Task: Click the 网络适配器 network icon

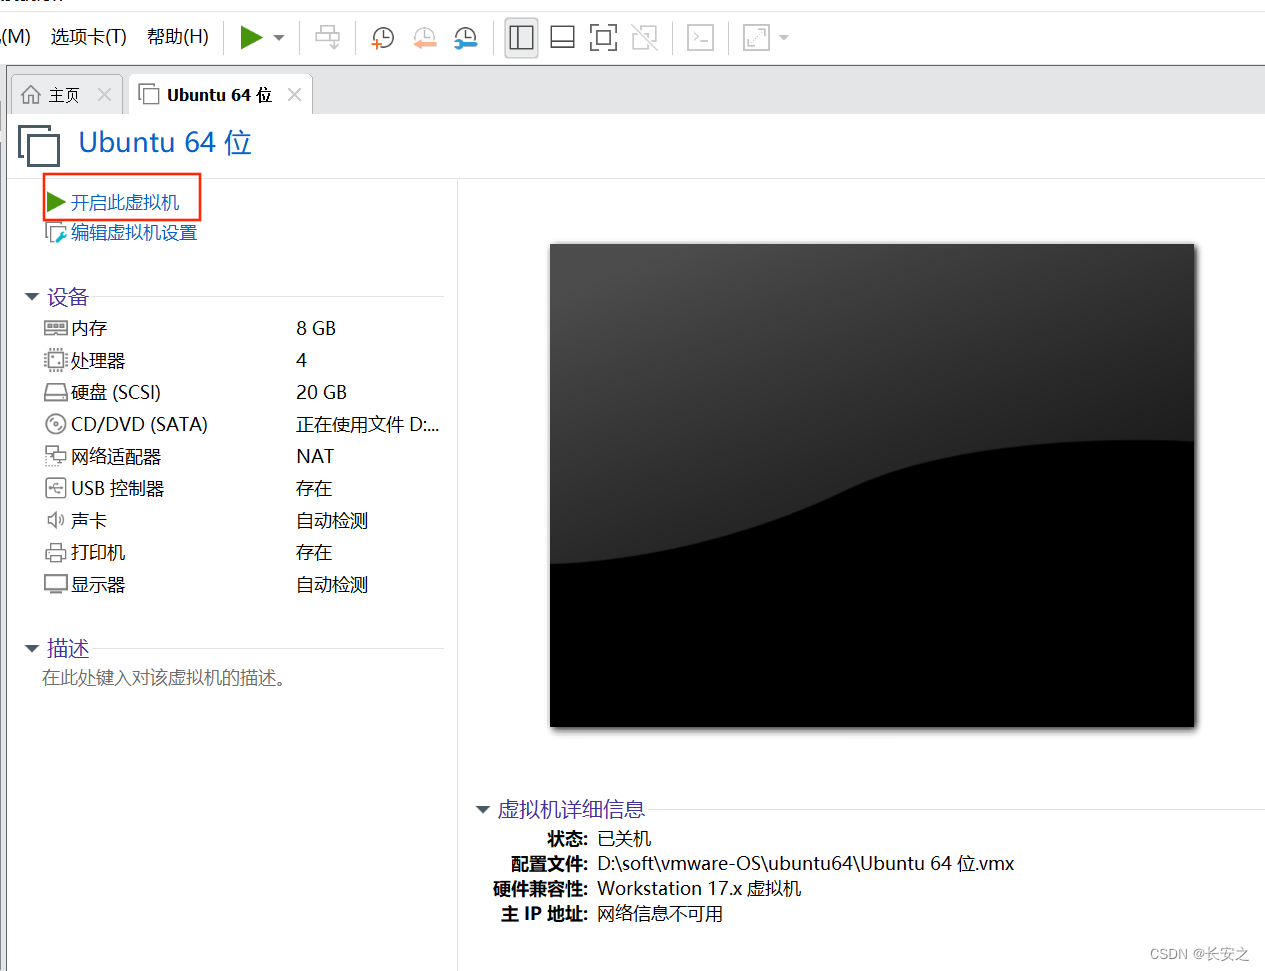Action: [56, 456]
